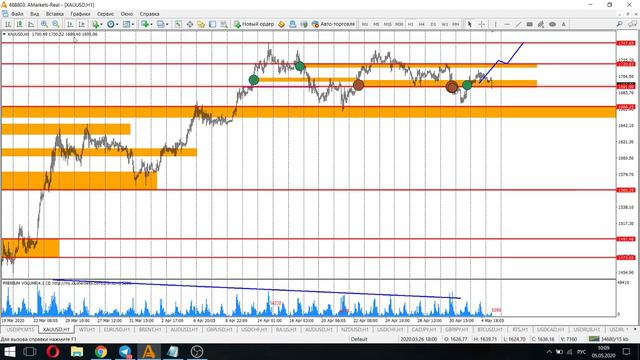This screenshot has width=640, height=360.
Task: Open the Сервис menu
Action: point(106,14)
